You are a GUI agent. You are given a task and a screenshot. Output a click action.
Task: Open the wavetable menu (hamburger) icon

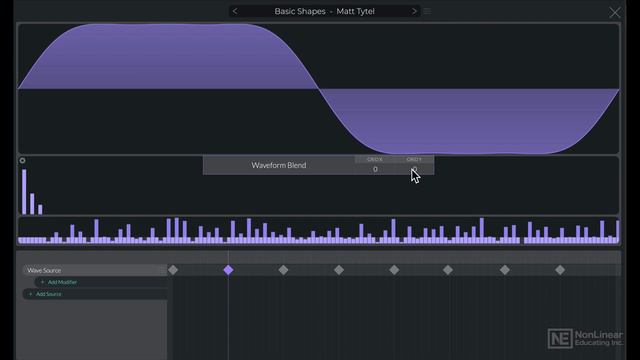tap(427, 11)
